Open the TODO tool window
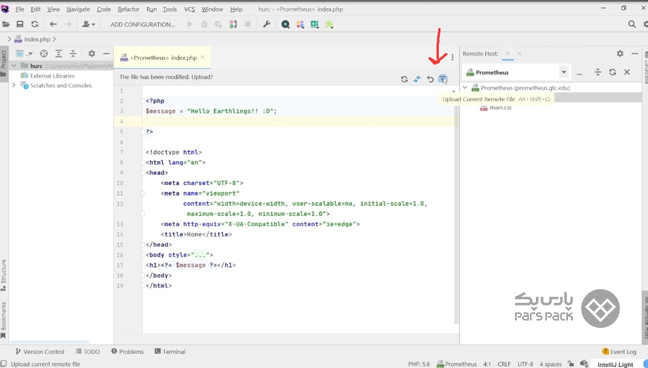Viewport: 648px width, 368px height. tap(88, 351)
